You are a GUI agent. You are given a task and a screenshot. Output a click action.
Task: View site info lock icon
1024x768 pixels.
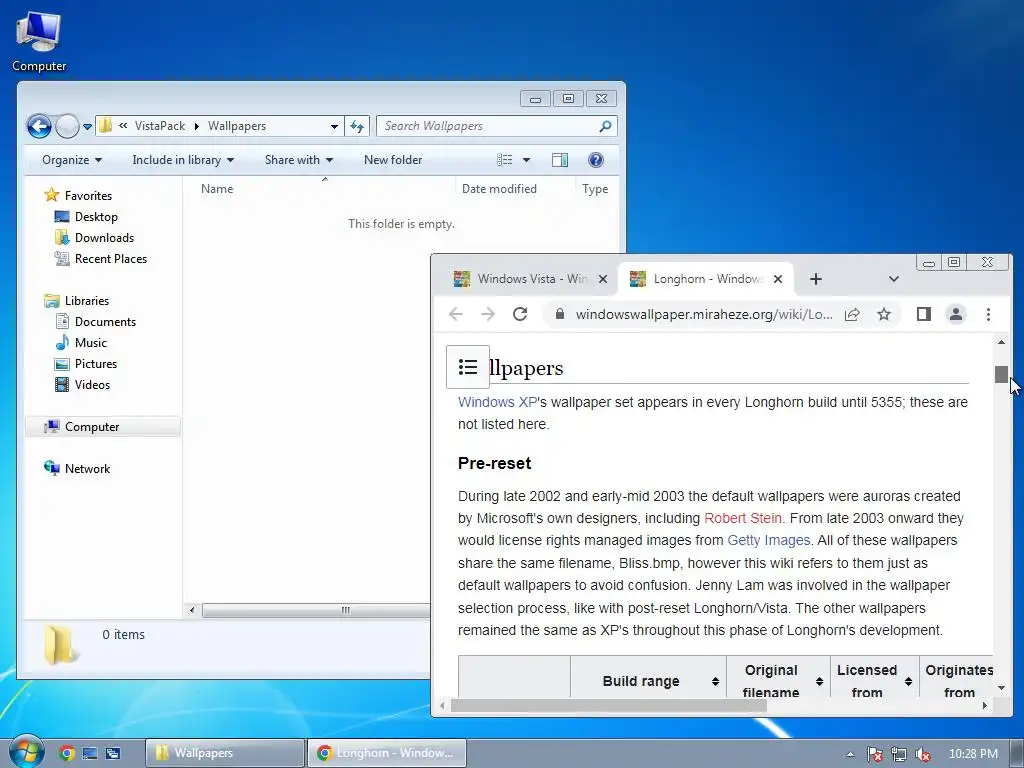pos(560,314)
